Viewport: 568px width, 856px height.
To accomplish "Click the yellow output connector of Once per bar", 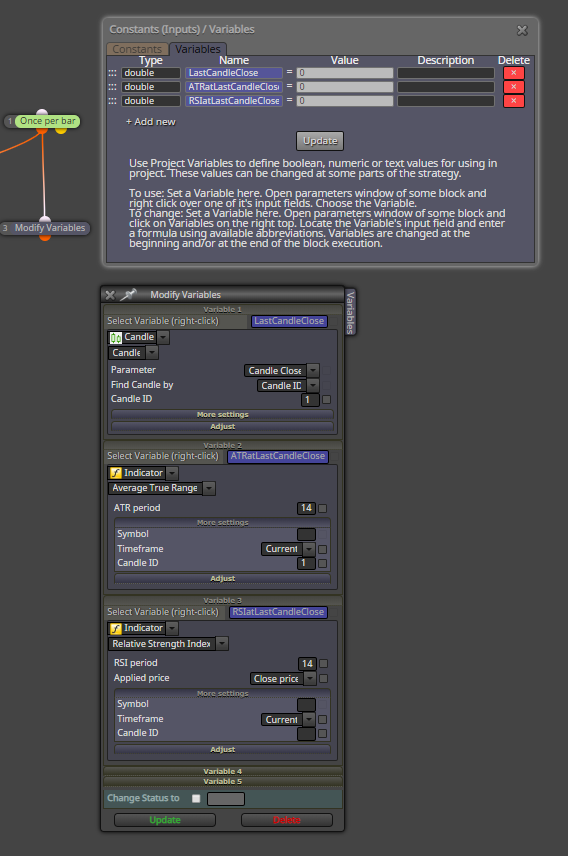I will 61,130.
